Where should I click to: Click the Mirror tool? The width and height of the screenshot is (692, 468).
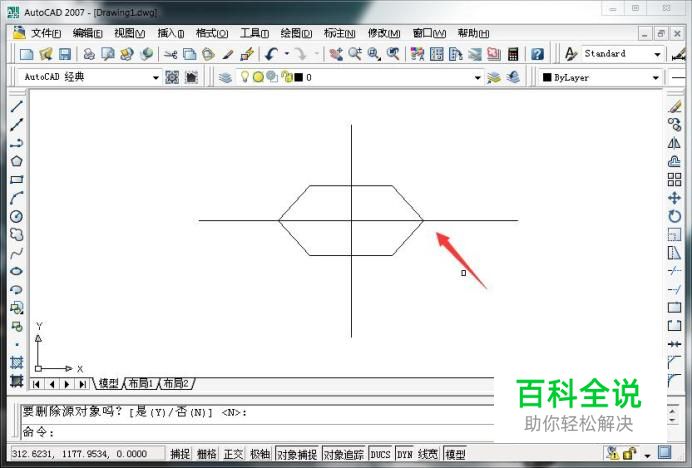674,143
